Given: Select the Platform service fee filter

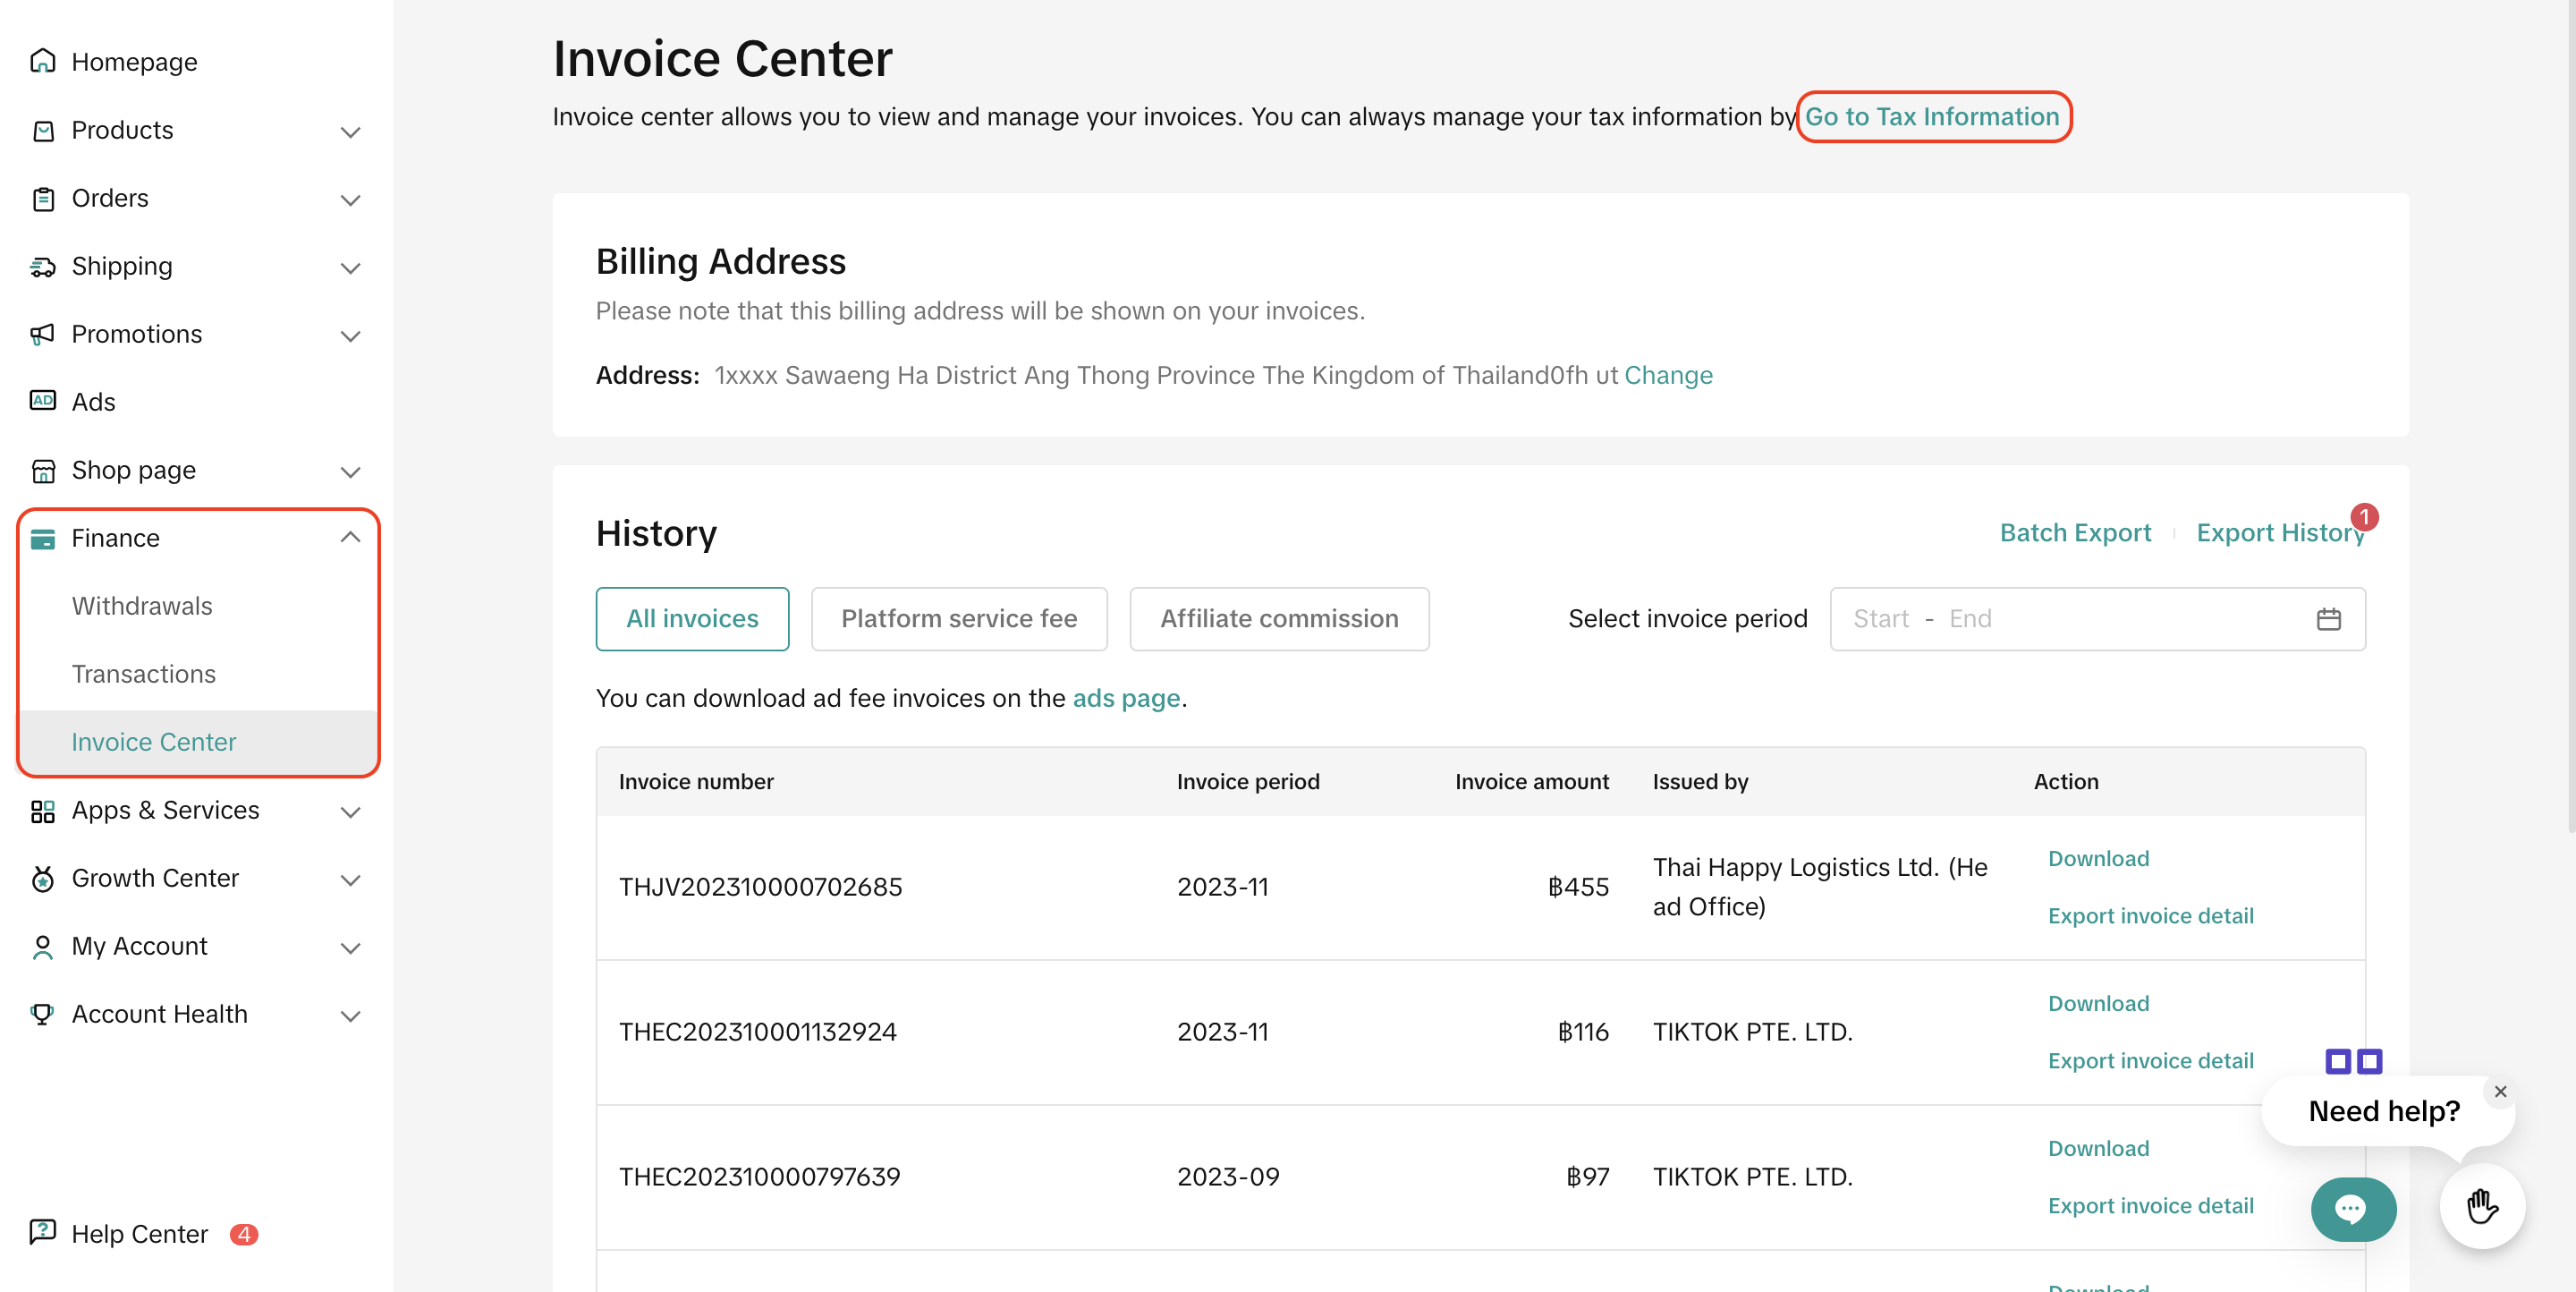Looking at the screenshot, I should [x=958, y=619].
